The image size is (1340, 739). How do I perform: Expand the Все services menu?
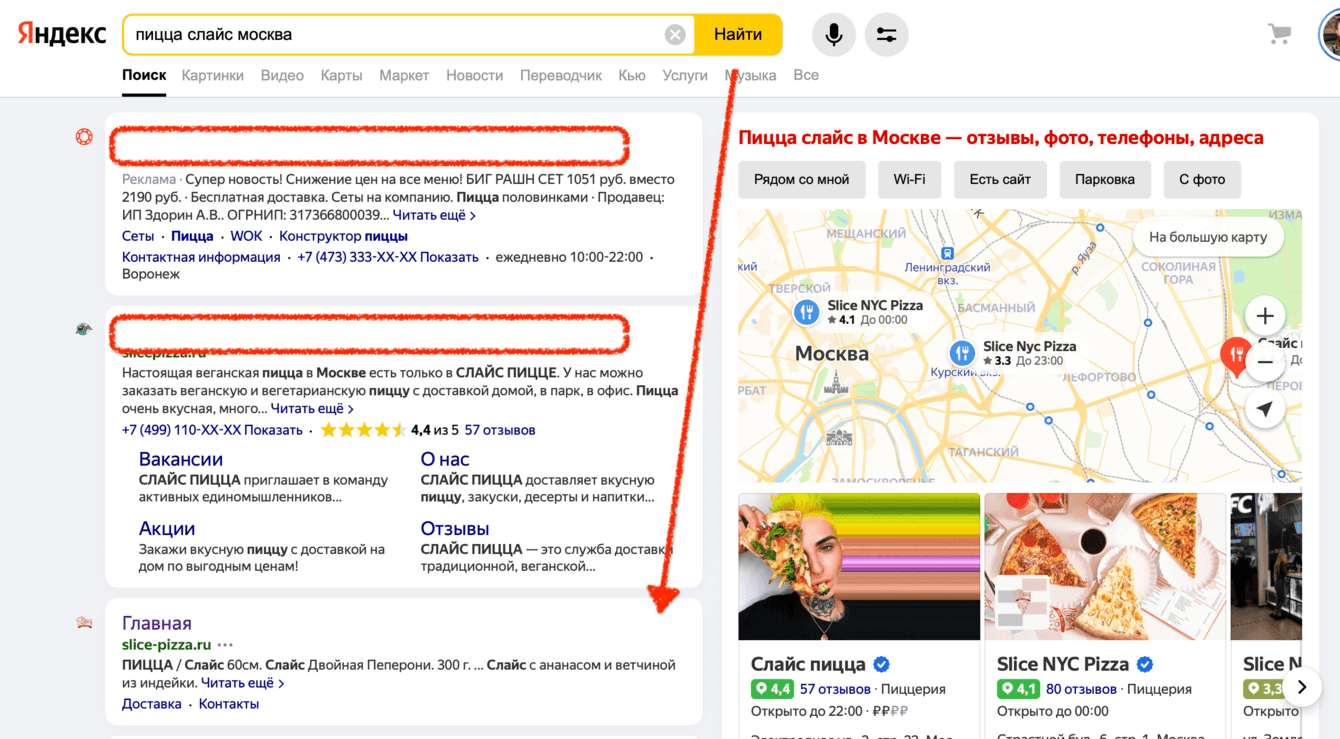tap(806, 75)
